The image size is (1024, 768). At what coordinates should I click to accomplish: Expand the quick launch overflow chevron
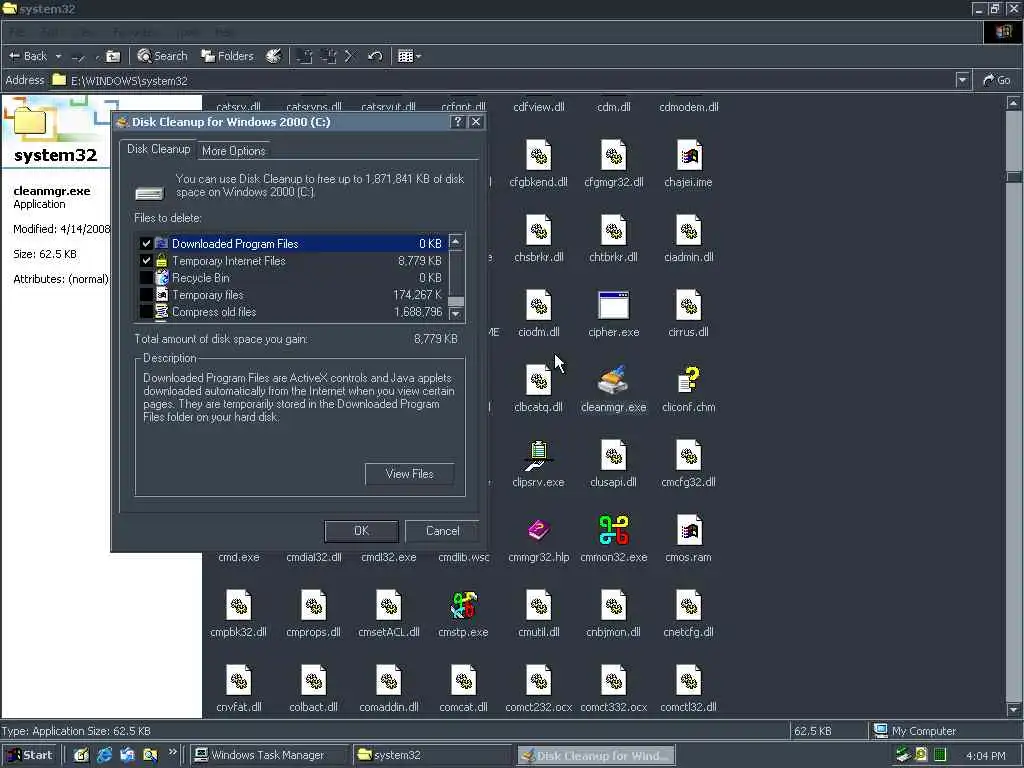coord(172,752)
